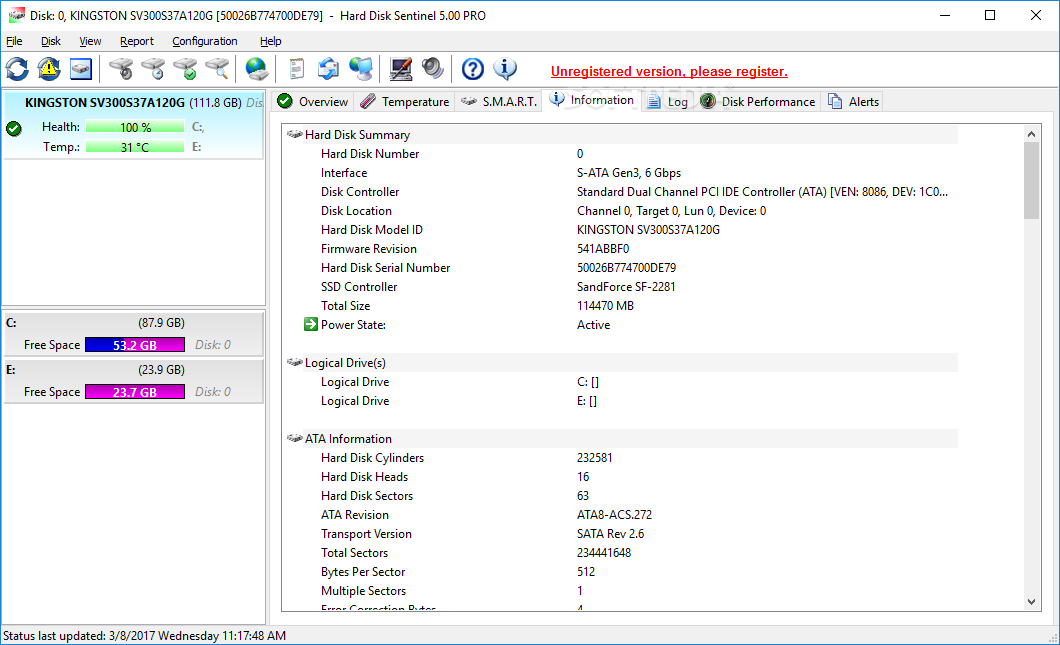This screenshot has height=645, width=1060.
Task: Click the Temp. 31 °C green bar
Action: (x=135, y=147)
